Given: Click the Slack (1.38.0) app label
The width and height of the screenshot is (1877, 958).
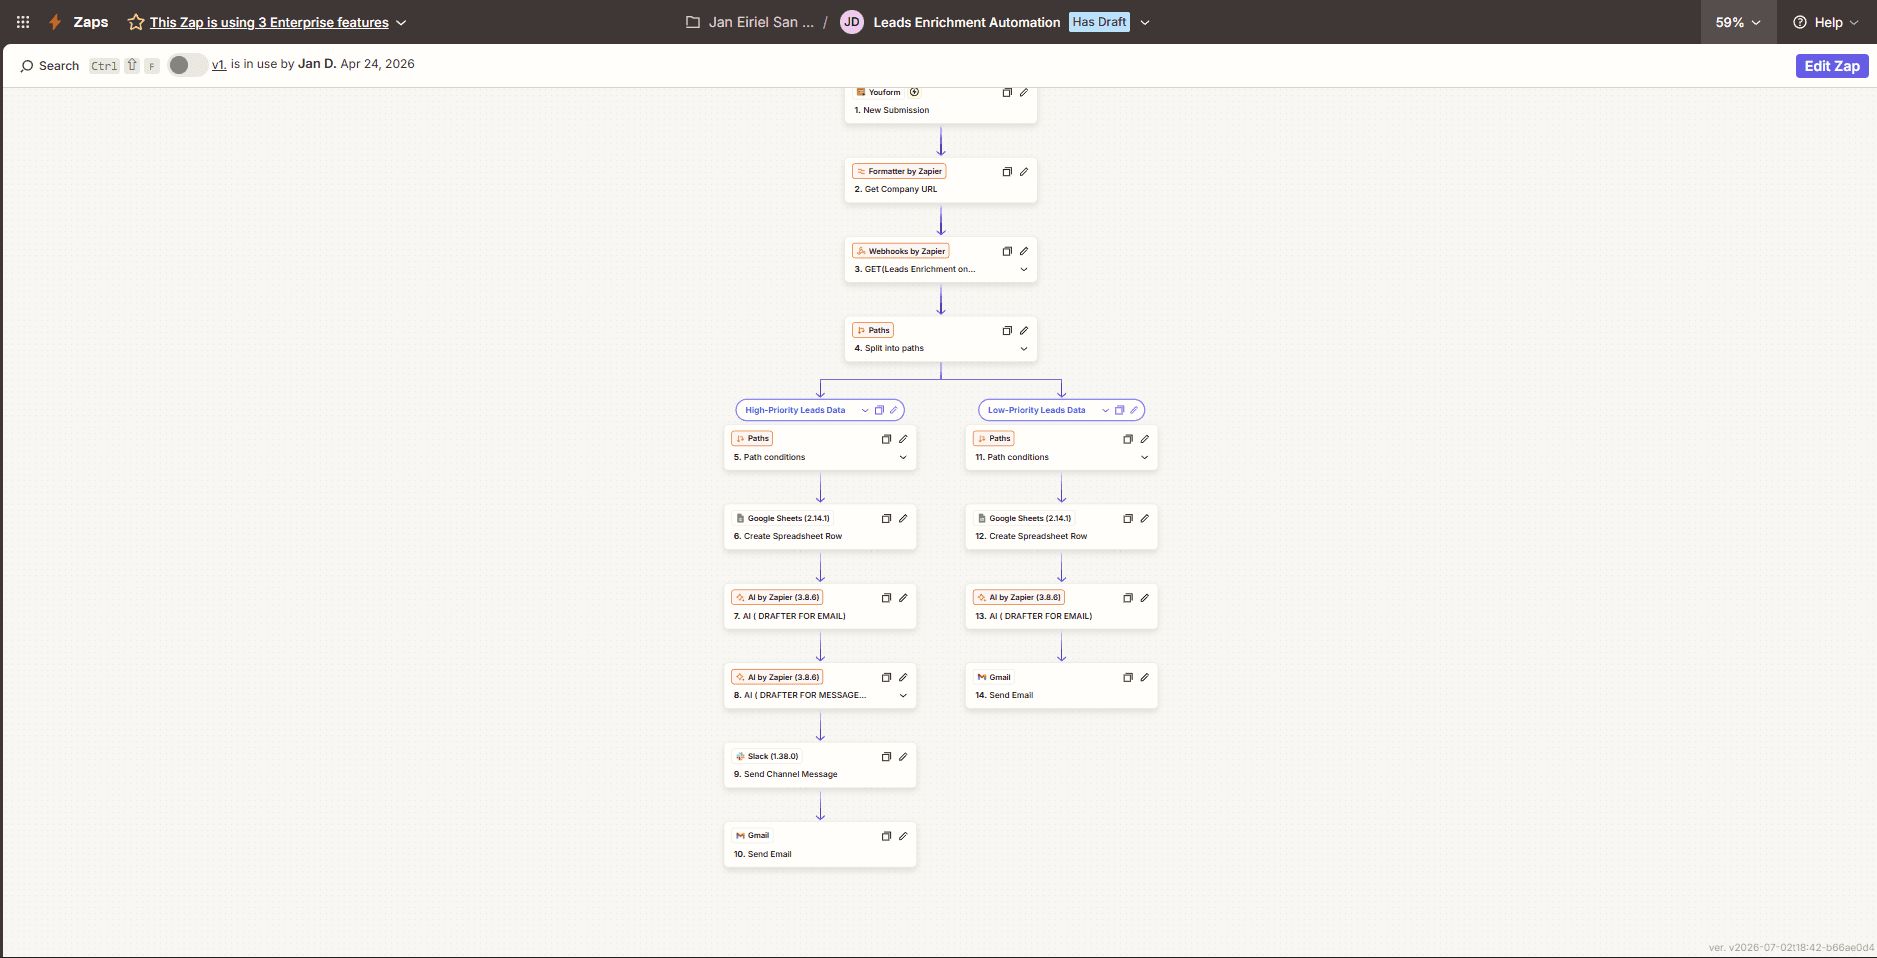Looking at the screenshot, I should (767, 757).
